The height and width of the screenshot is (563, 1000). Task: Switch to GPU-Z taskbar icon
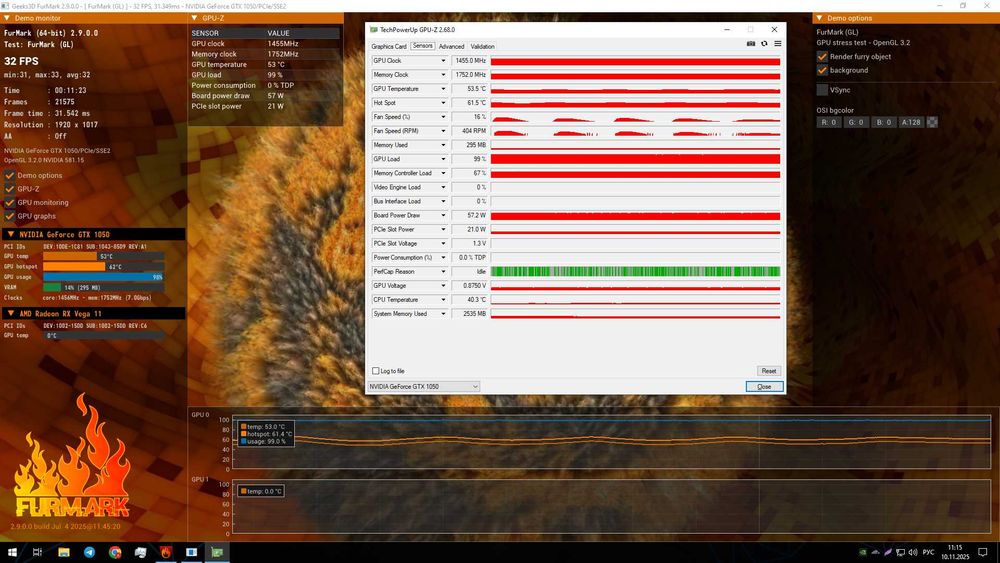click(217, 552)
